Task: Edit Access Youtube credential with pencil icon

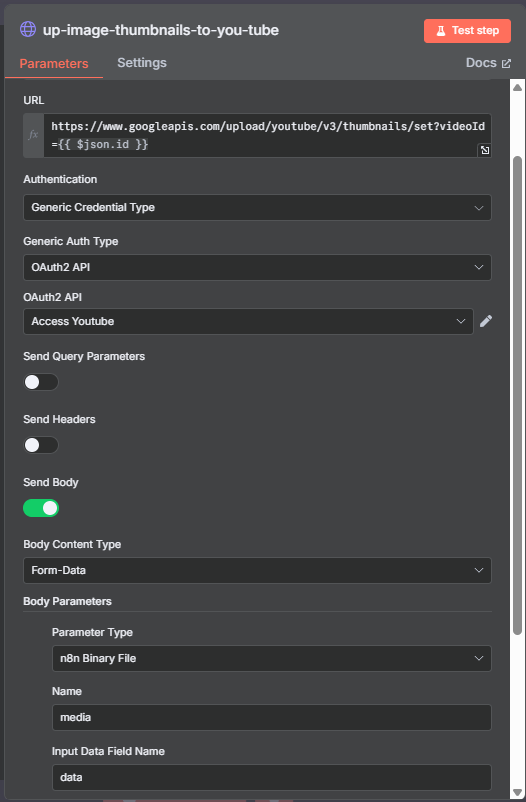Action: [486, 321]
